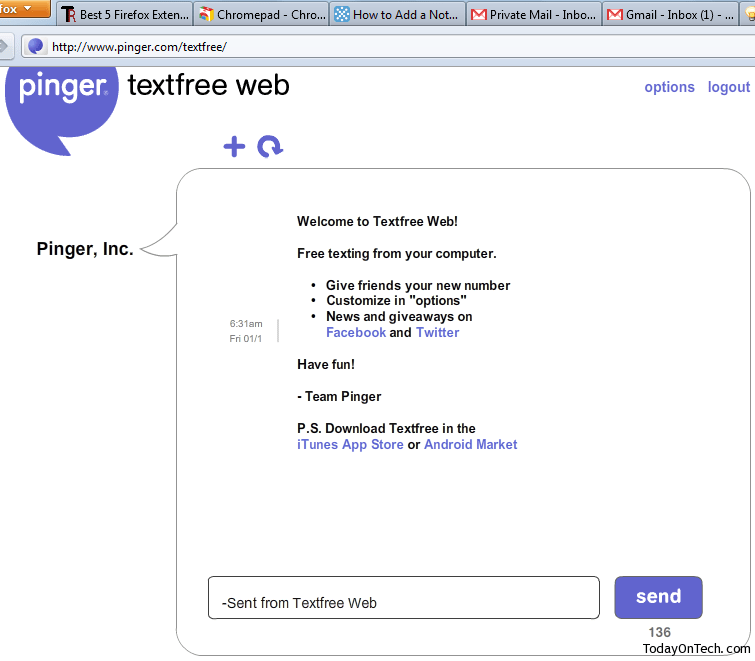Screen dimensions: 755x661
Task: Switch to Private Mail Inbox tab
Action: tap(534, 14)
